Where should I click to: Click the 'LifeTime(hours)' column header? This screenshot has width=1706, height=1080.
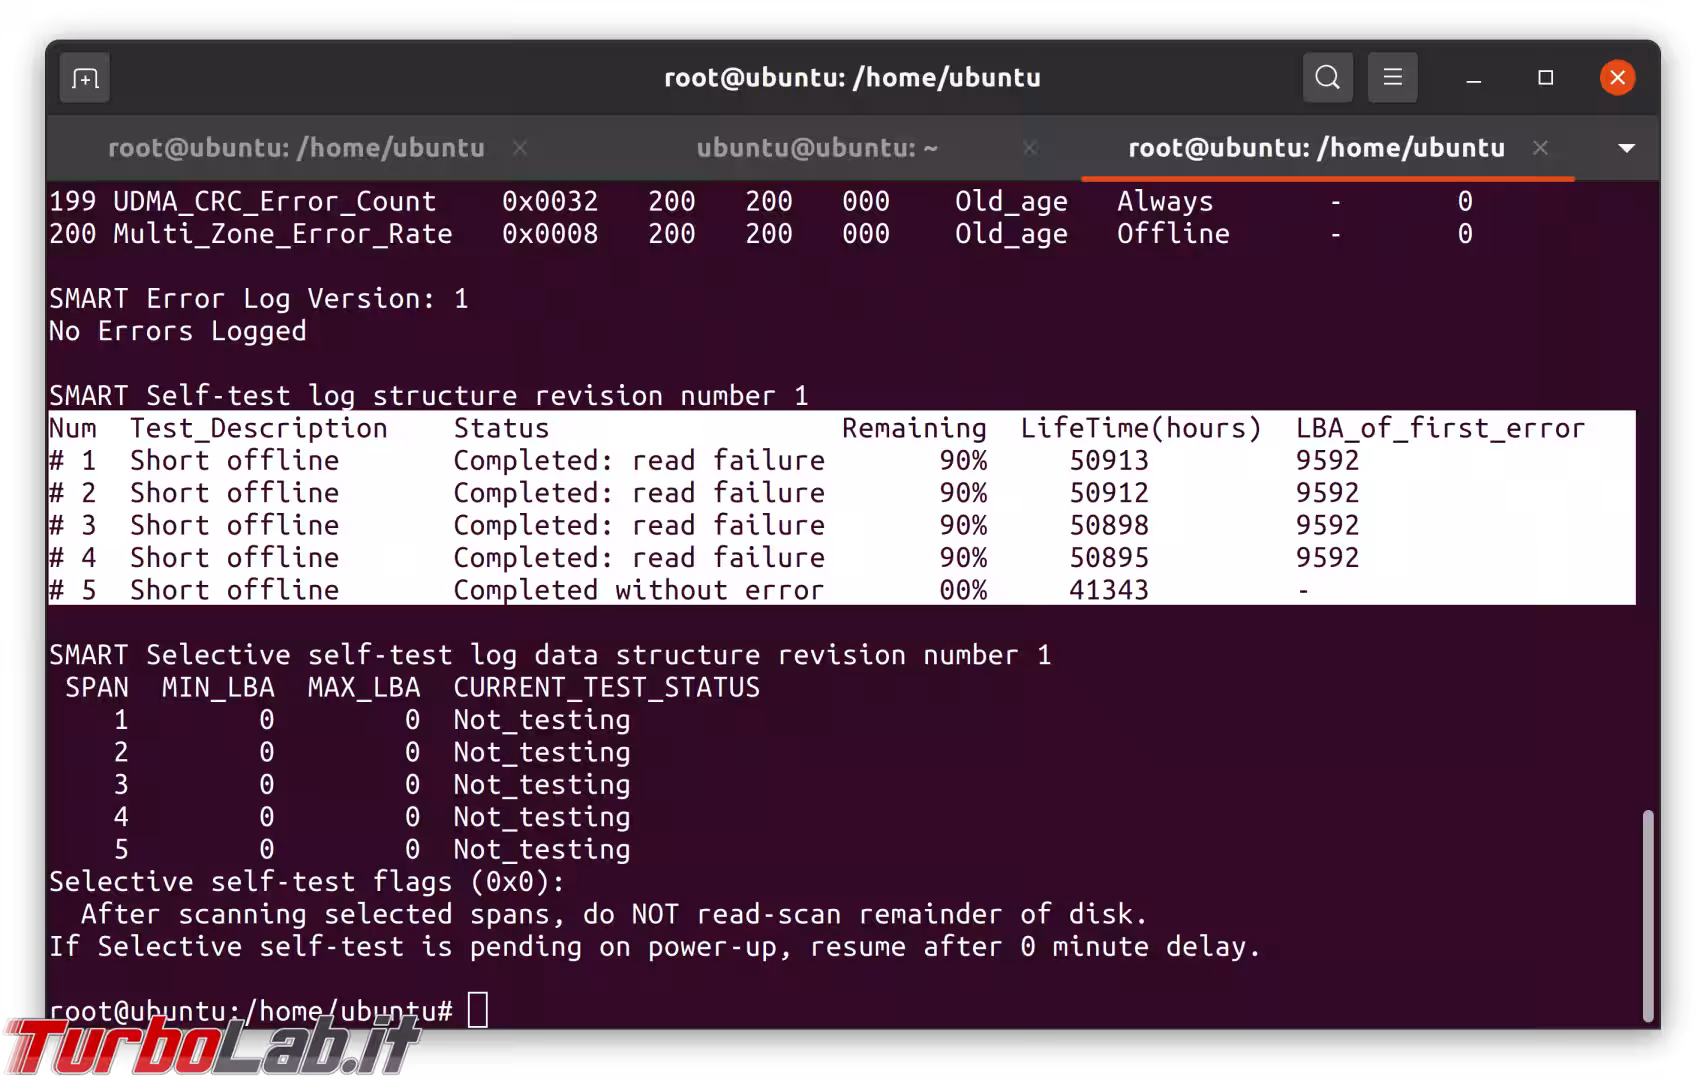click(x=1141, y=429)
